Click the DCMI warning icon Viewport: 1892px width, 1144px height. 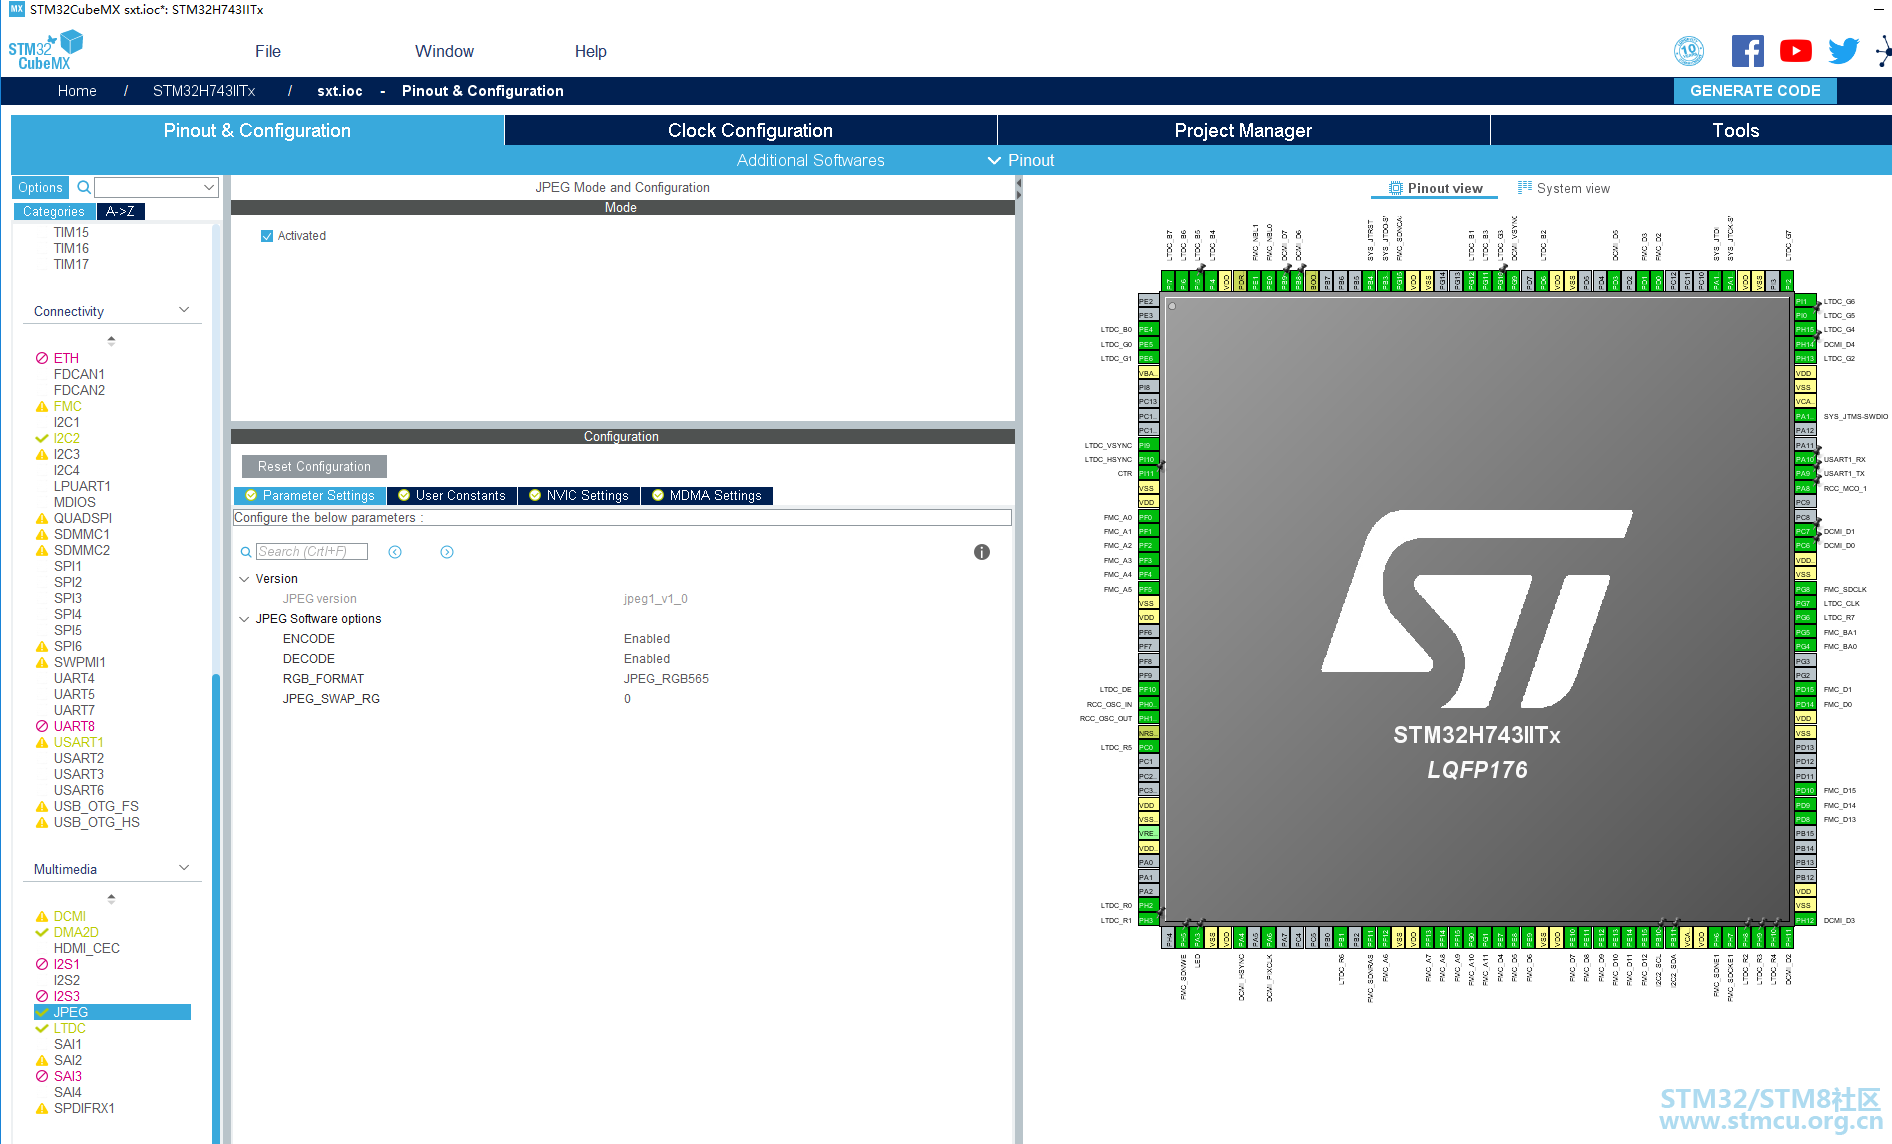click(x=42, y=916)
